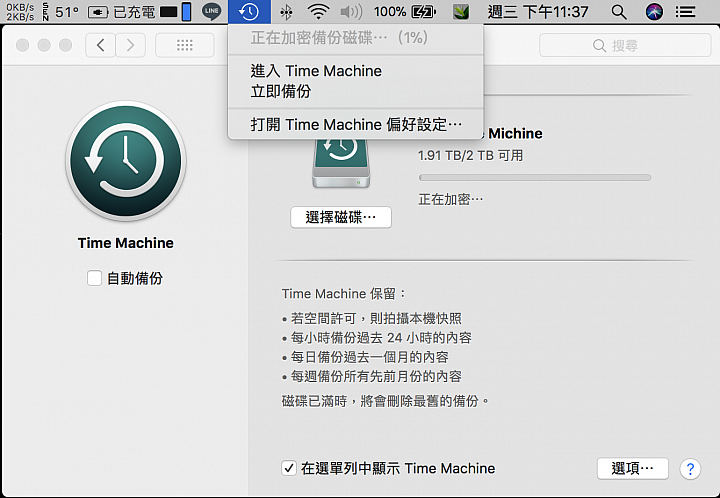Click the 1.91 TB/2 TB 可用 text
720x498 pixels.
(470, 156)
